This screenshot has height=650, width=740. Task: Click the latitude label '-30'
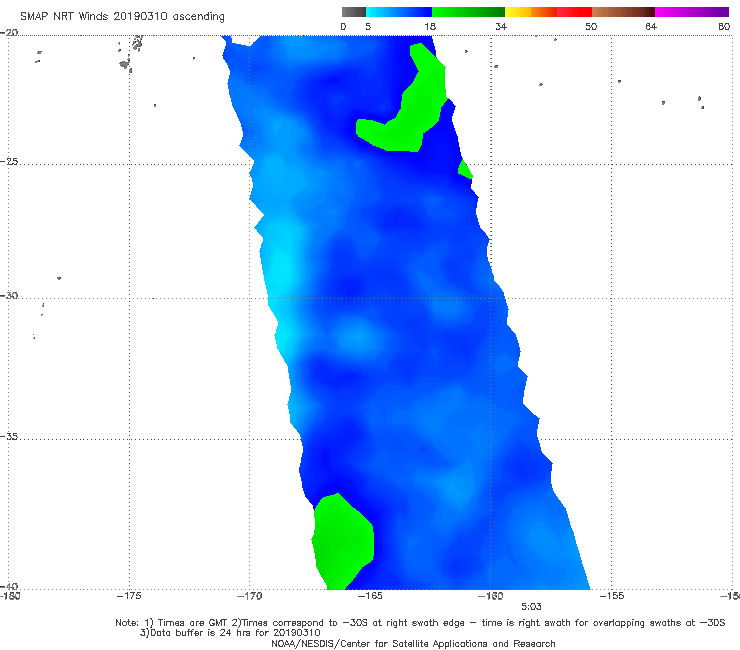[9, 296]
